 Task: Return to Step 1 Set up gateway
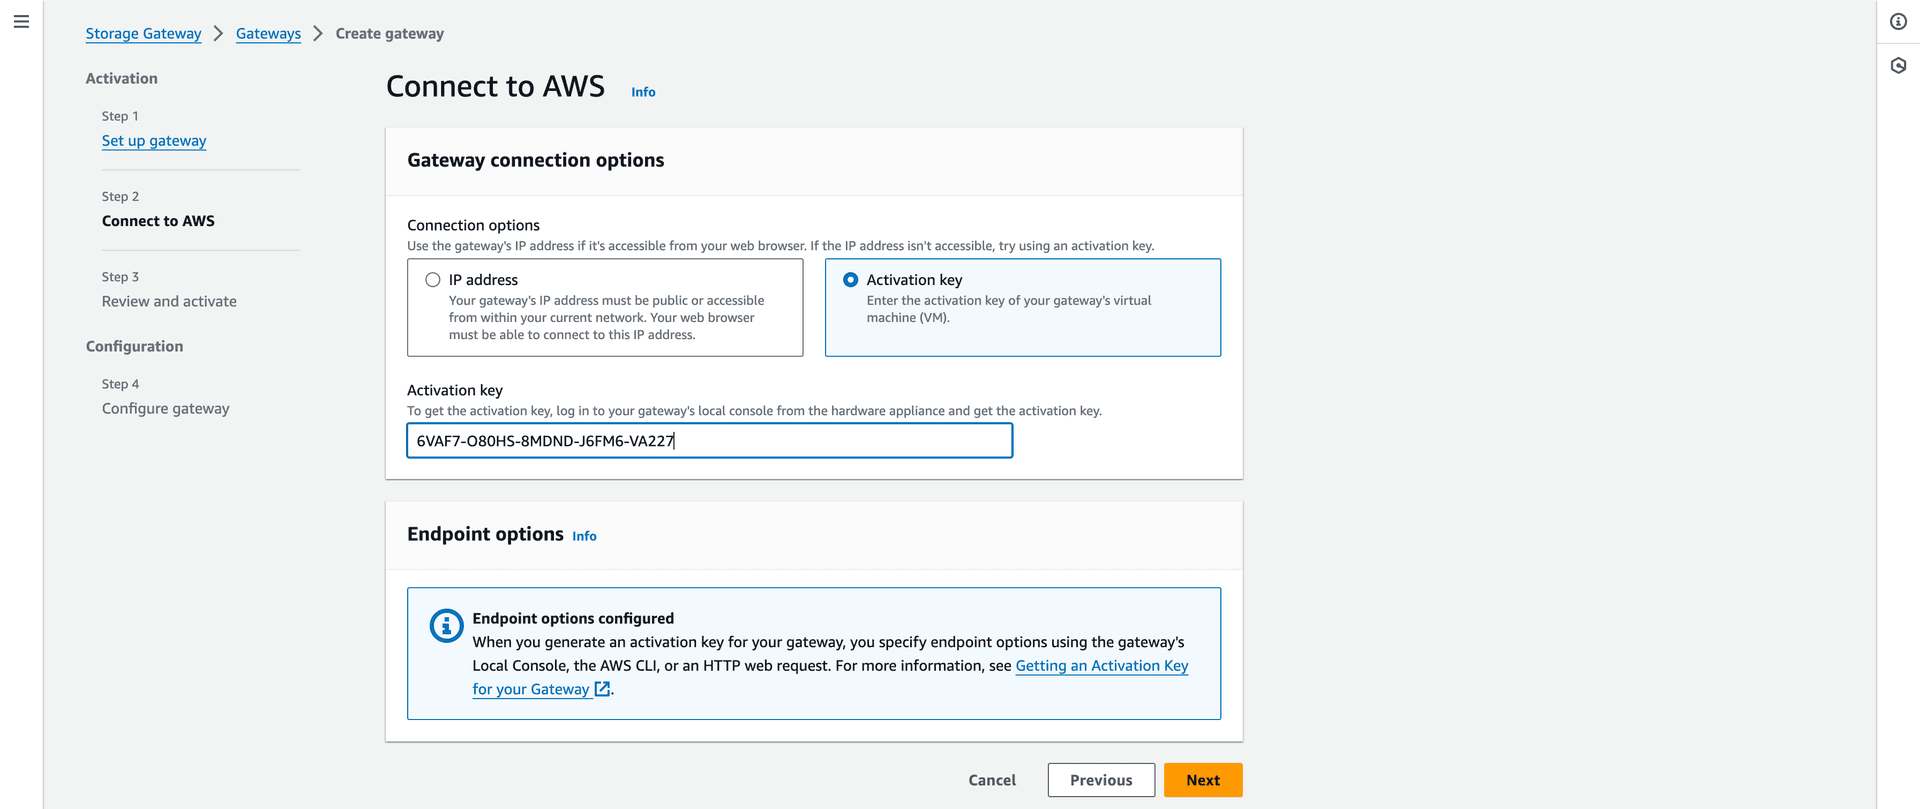point(154,141)
